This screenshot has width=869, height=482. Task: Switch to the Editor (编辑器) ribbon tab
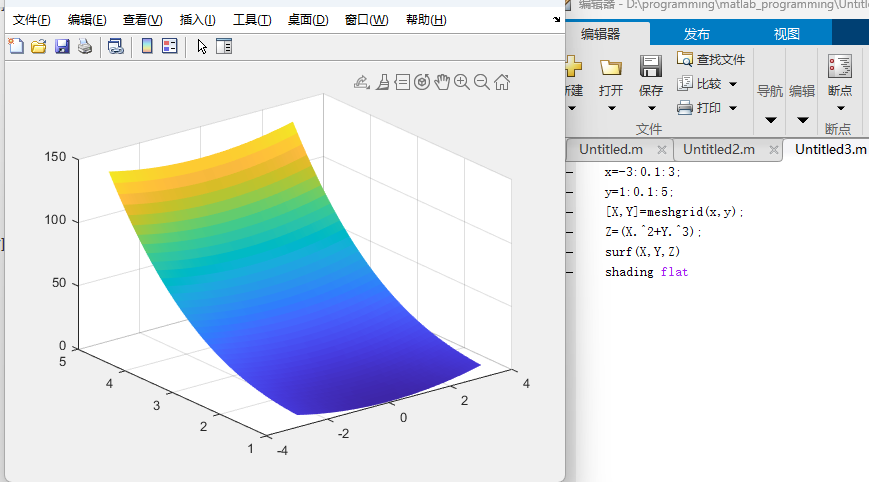[x=601, y=34]
